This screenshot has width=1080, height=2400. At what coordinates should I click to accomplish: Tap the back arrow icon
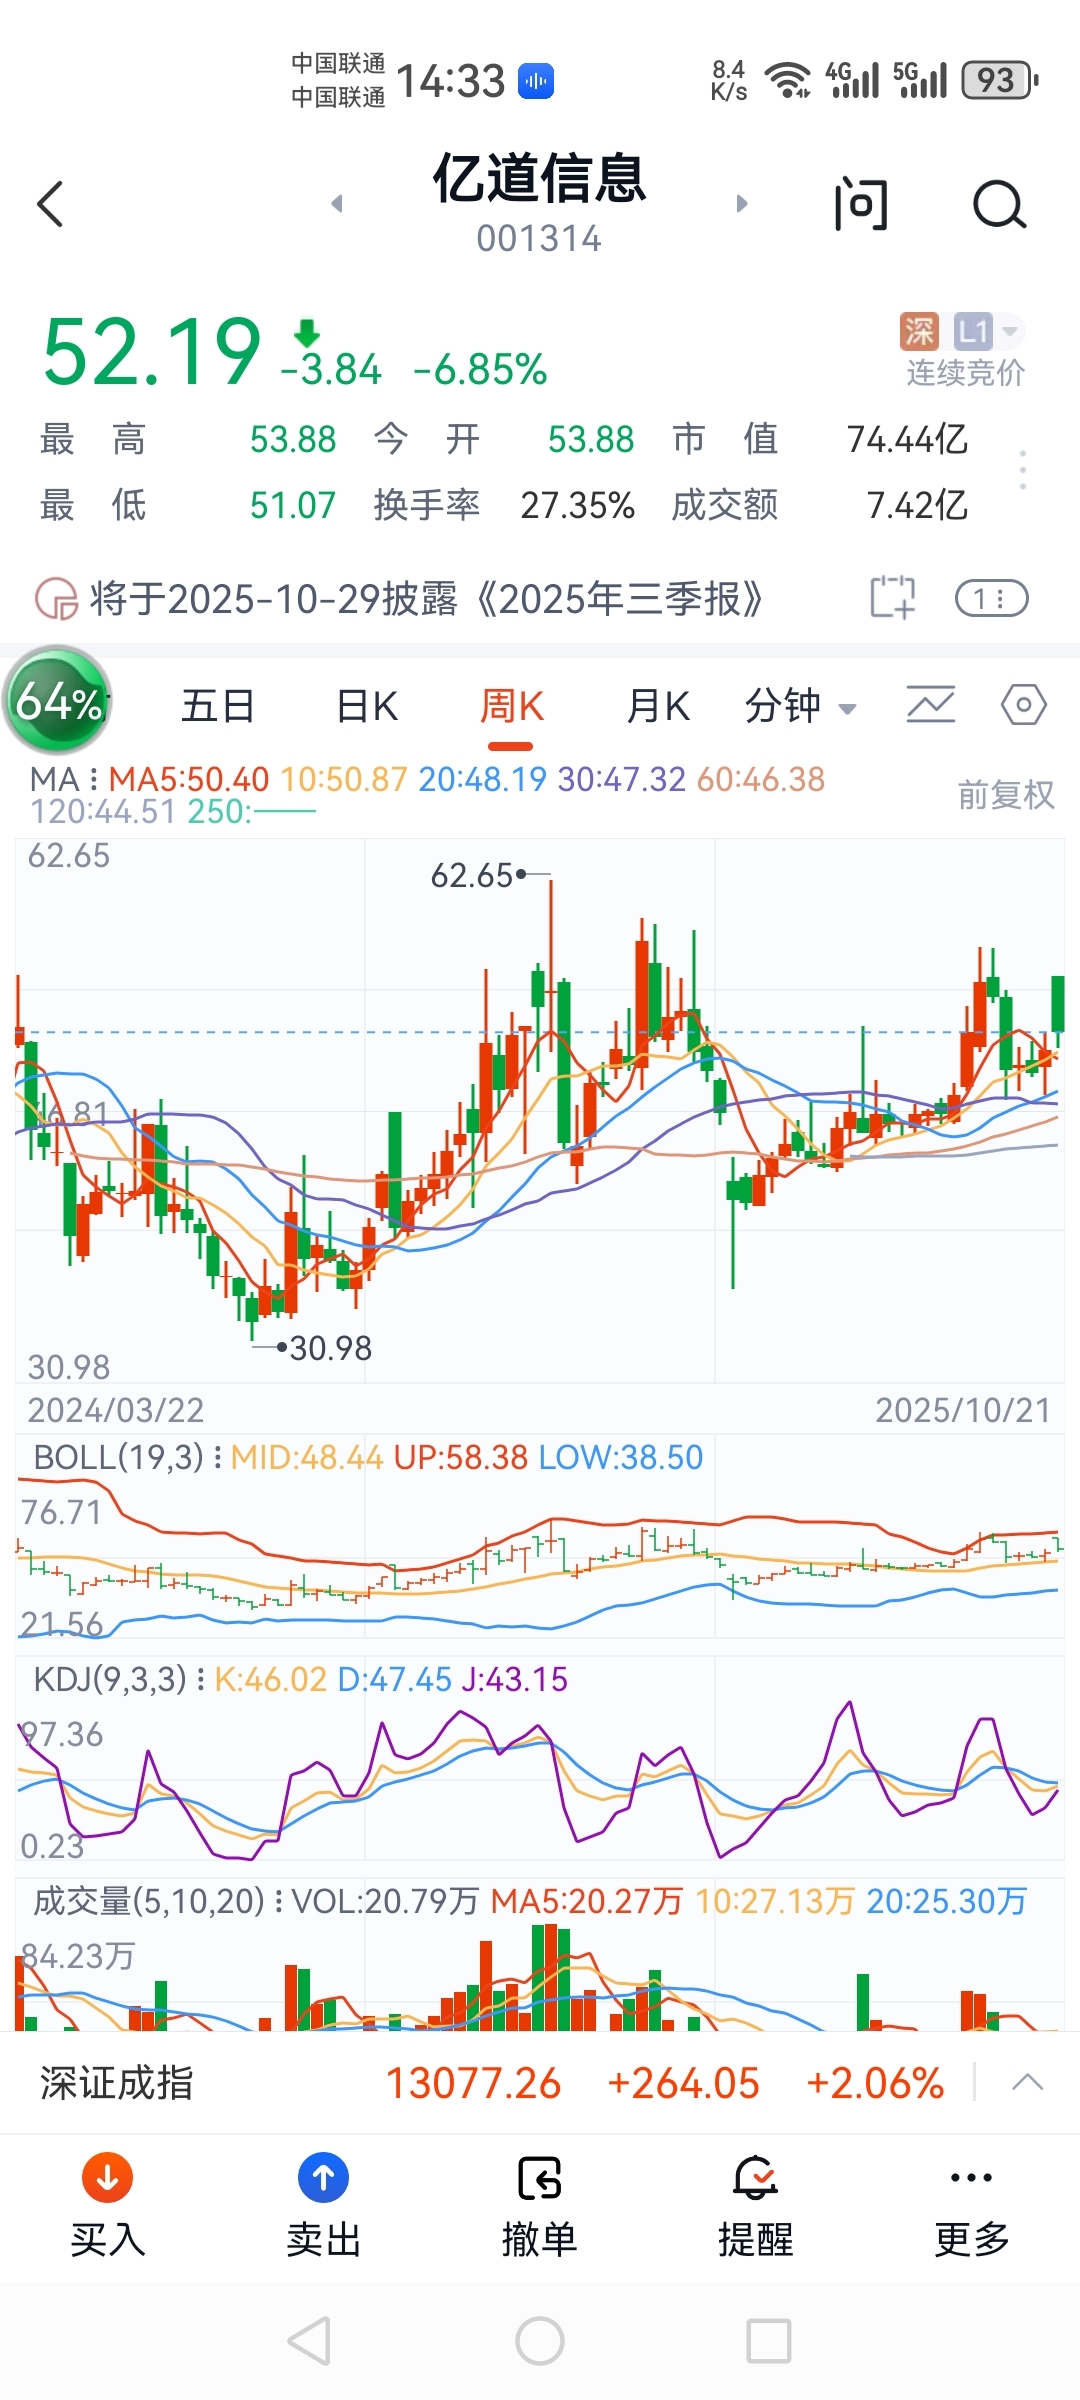coord(50,204)
